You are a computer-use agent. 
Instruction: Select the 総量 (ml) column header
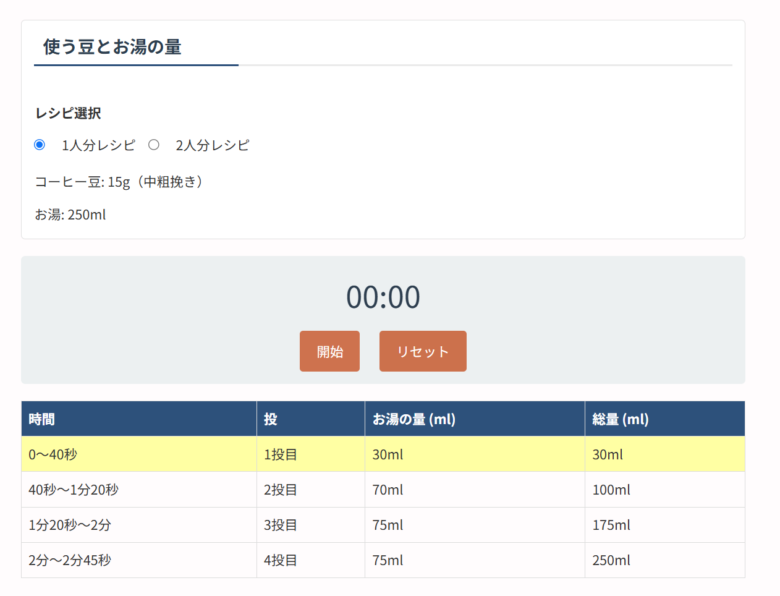621,419
